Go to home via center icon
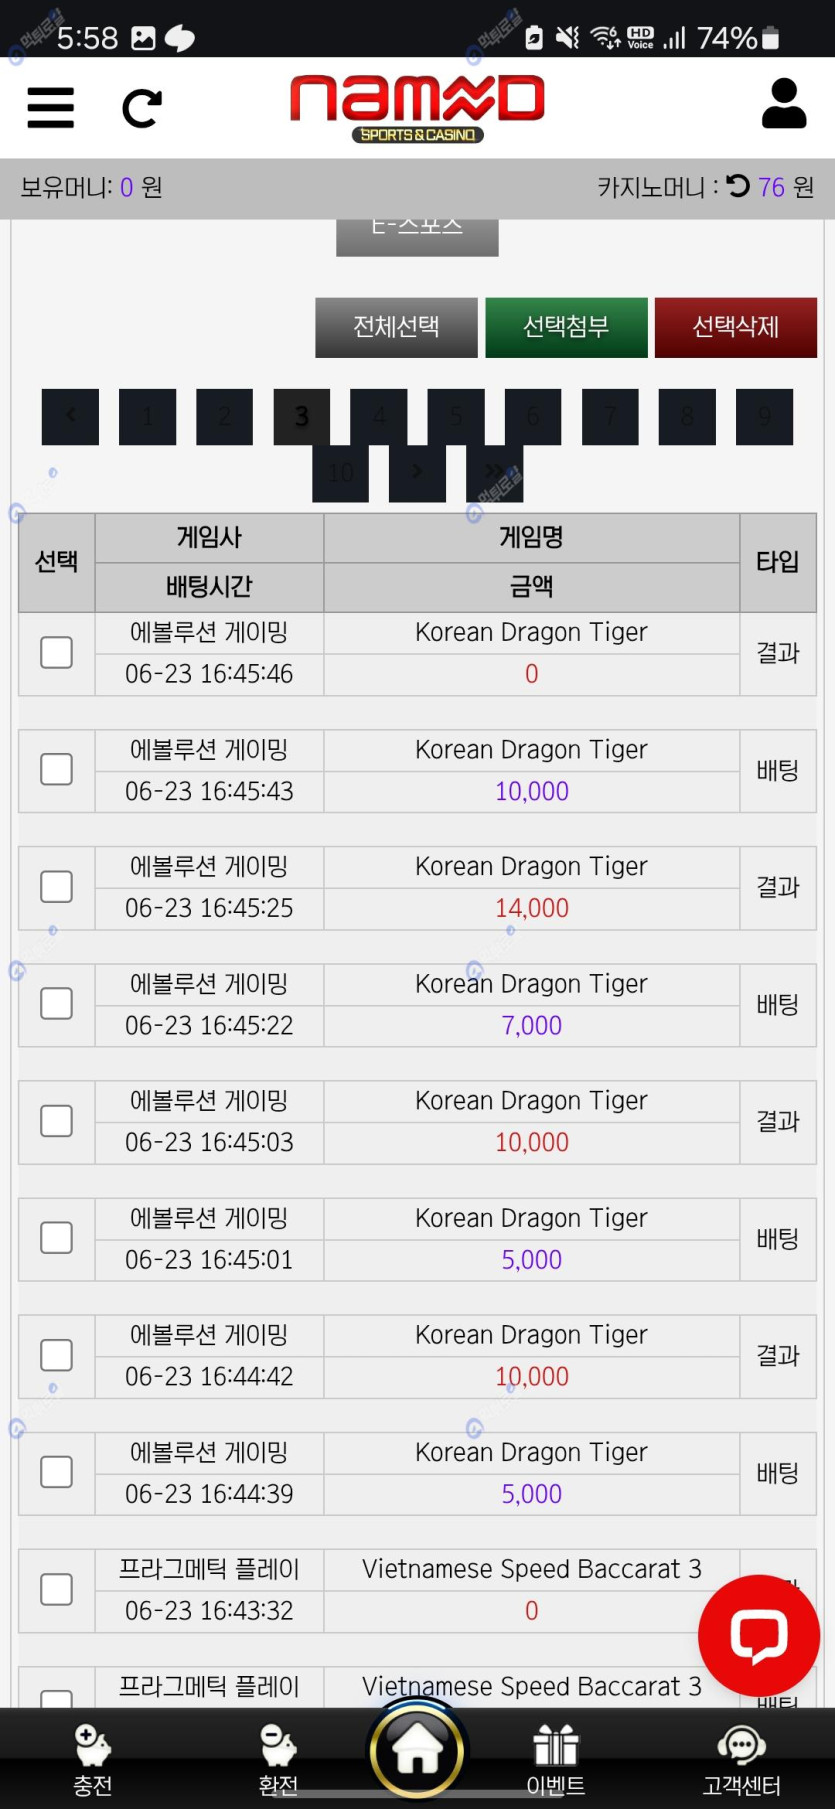 (x=417, y=1750)
